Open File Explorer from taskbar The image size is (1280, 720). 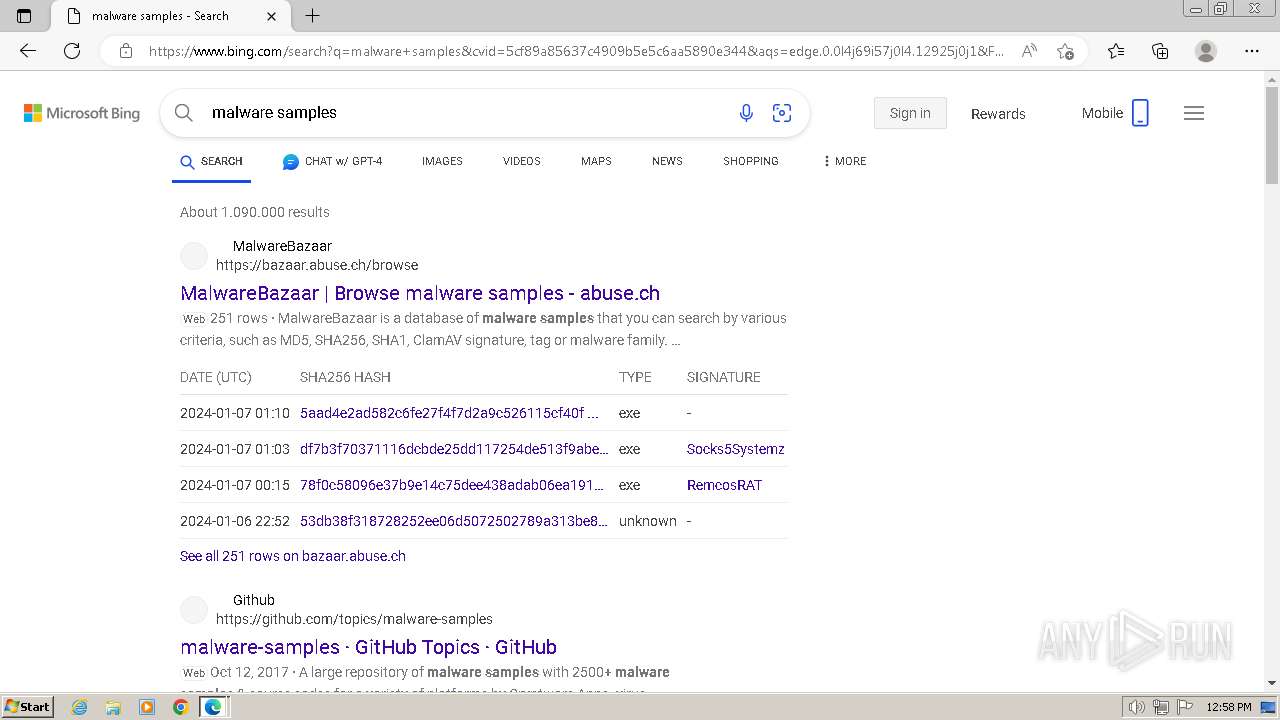[x=113, y=707]
